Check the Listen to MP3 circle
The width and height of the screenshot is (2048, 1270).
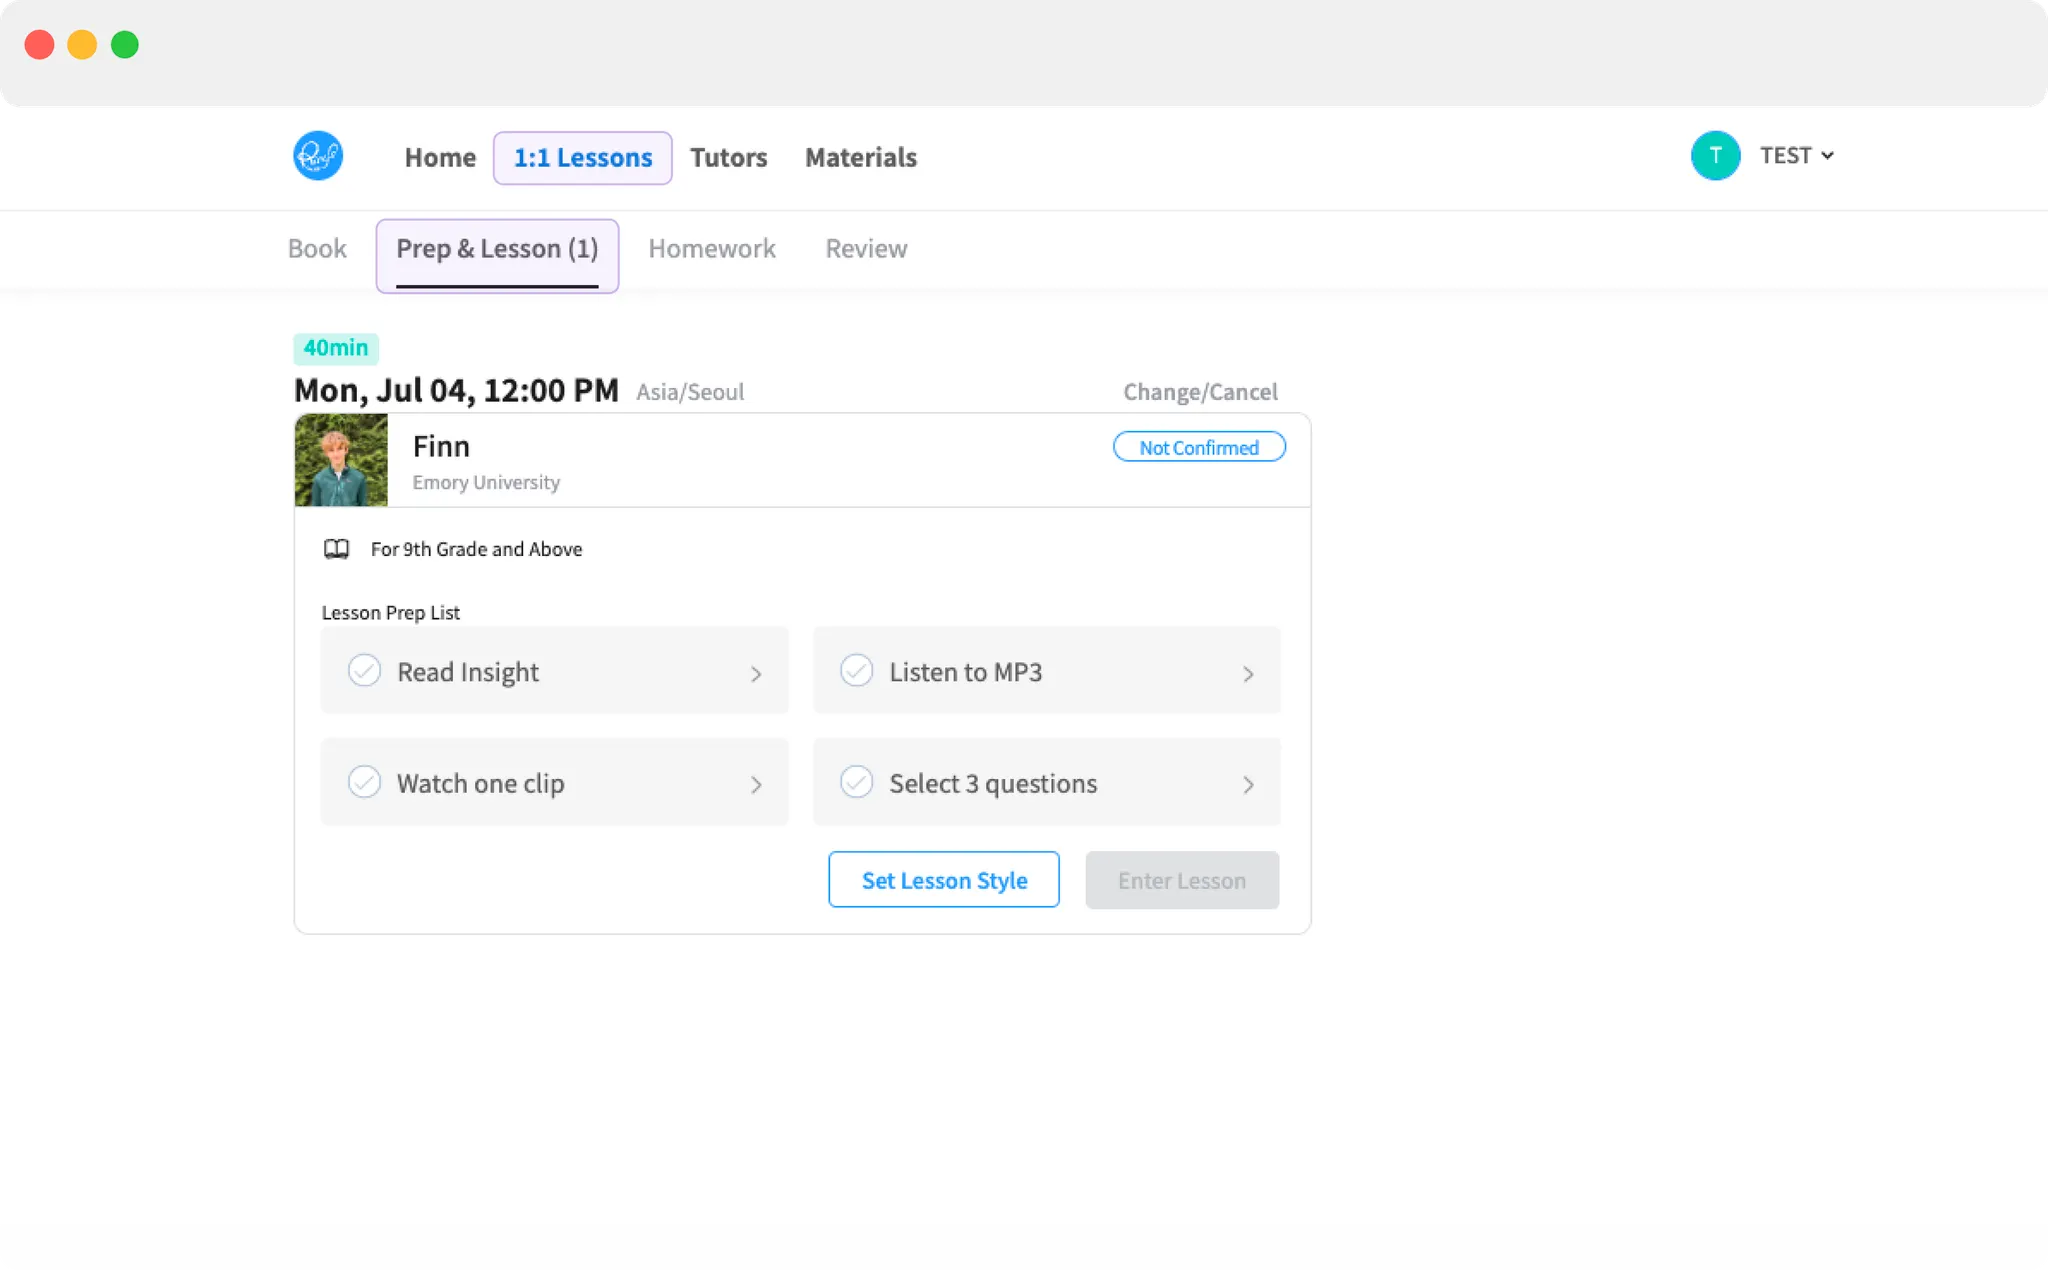856,670
